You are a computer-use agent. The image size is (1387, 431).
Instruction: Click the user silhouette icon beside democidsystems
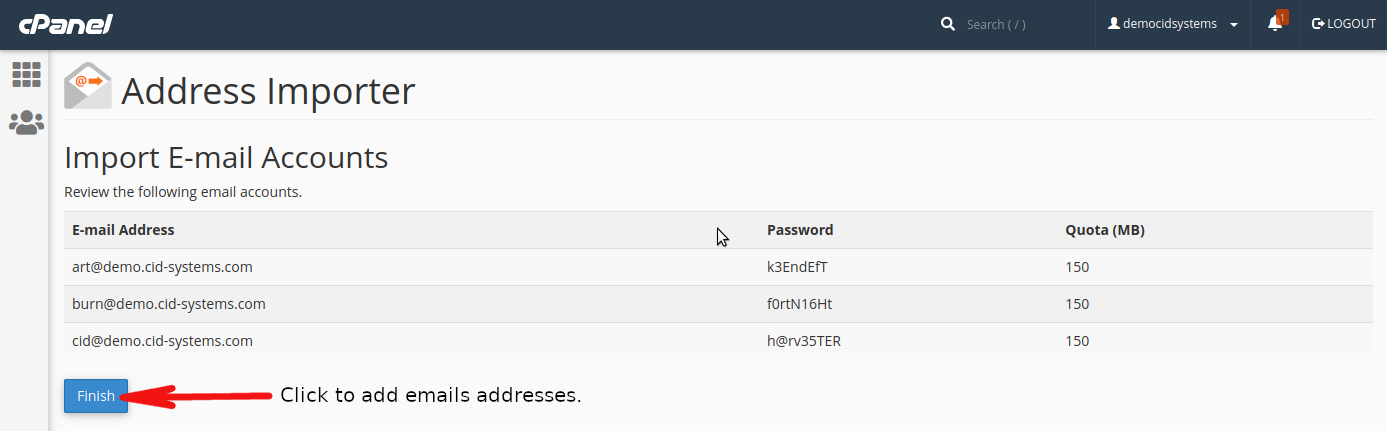(1114, 24)
